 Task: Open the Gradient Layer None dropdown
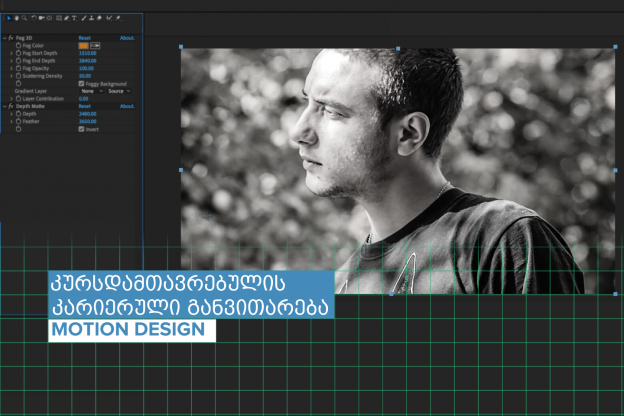92,91
